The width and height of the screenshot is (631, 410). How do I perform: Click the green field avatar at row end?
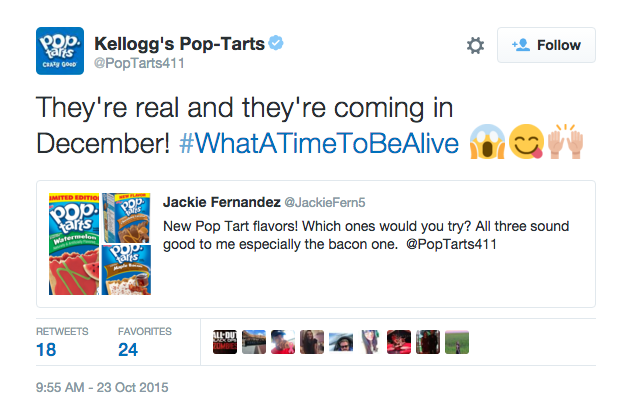457,342
